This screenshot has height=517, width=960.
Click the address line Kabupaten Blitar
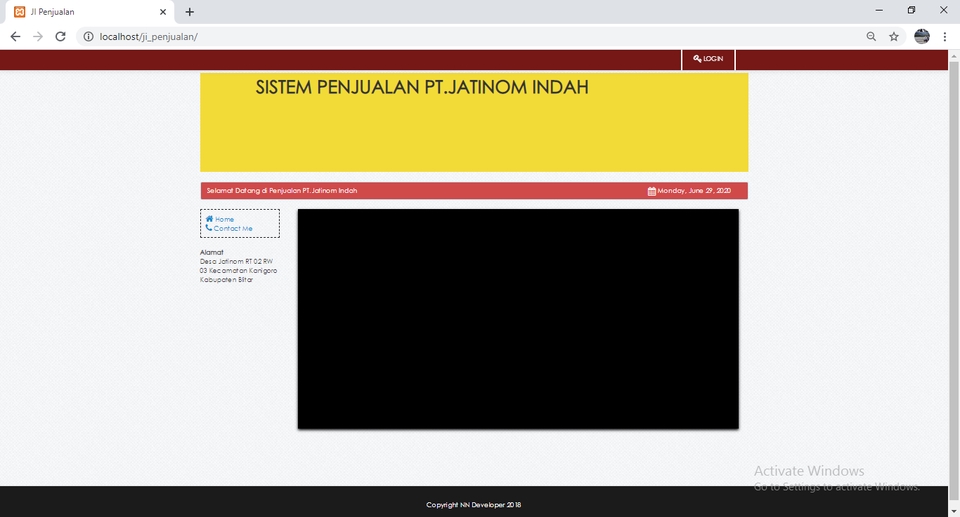tap(226, 280)
